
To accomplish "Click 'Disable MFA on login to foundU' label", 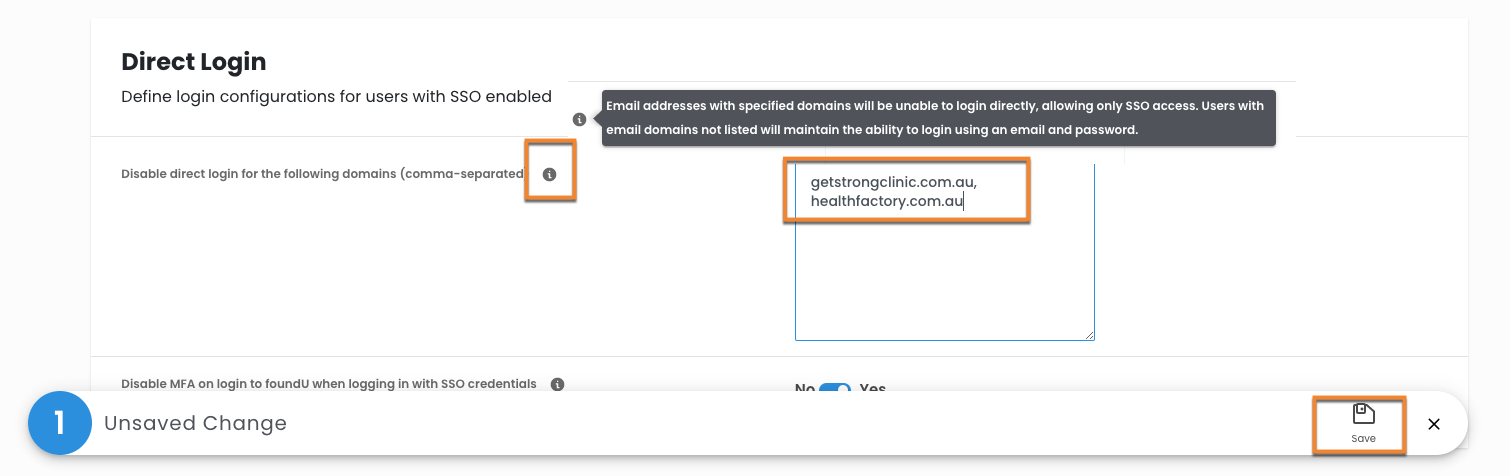I will pyautogui.click(x=328, y=384).
